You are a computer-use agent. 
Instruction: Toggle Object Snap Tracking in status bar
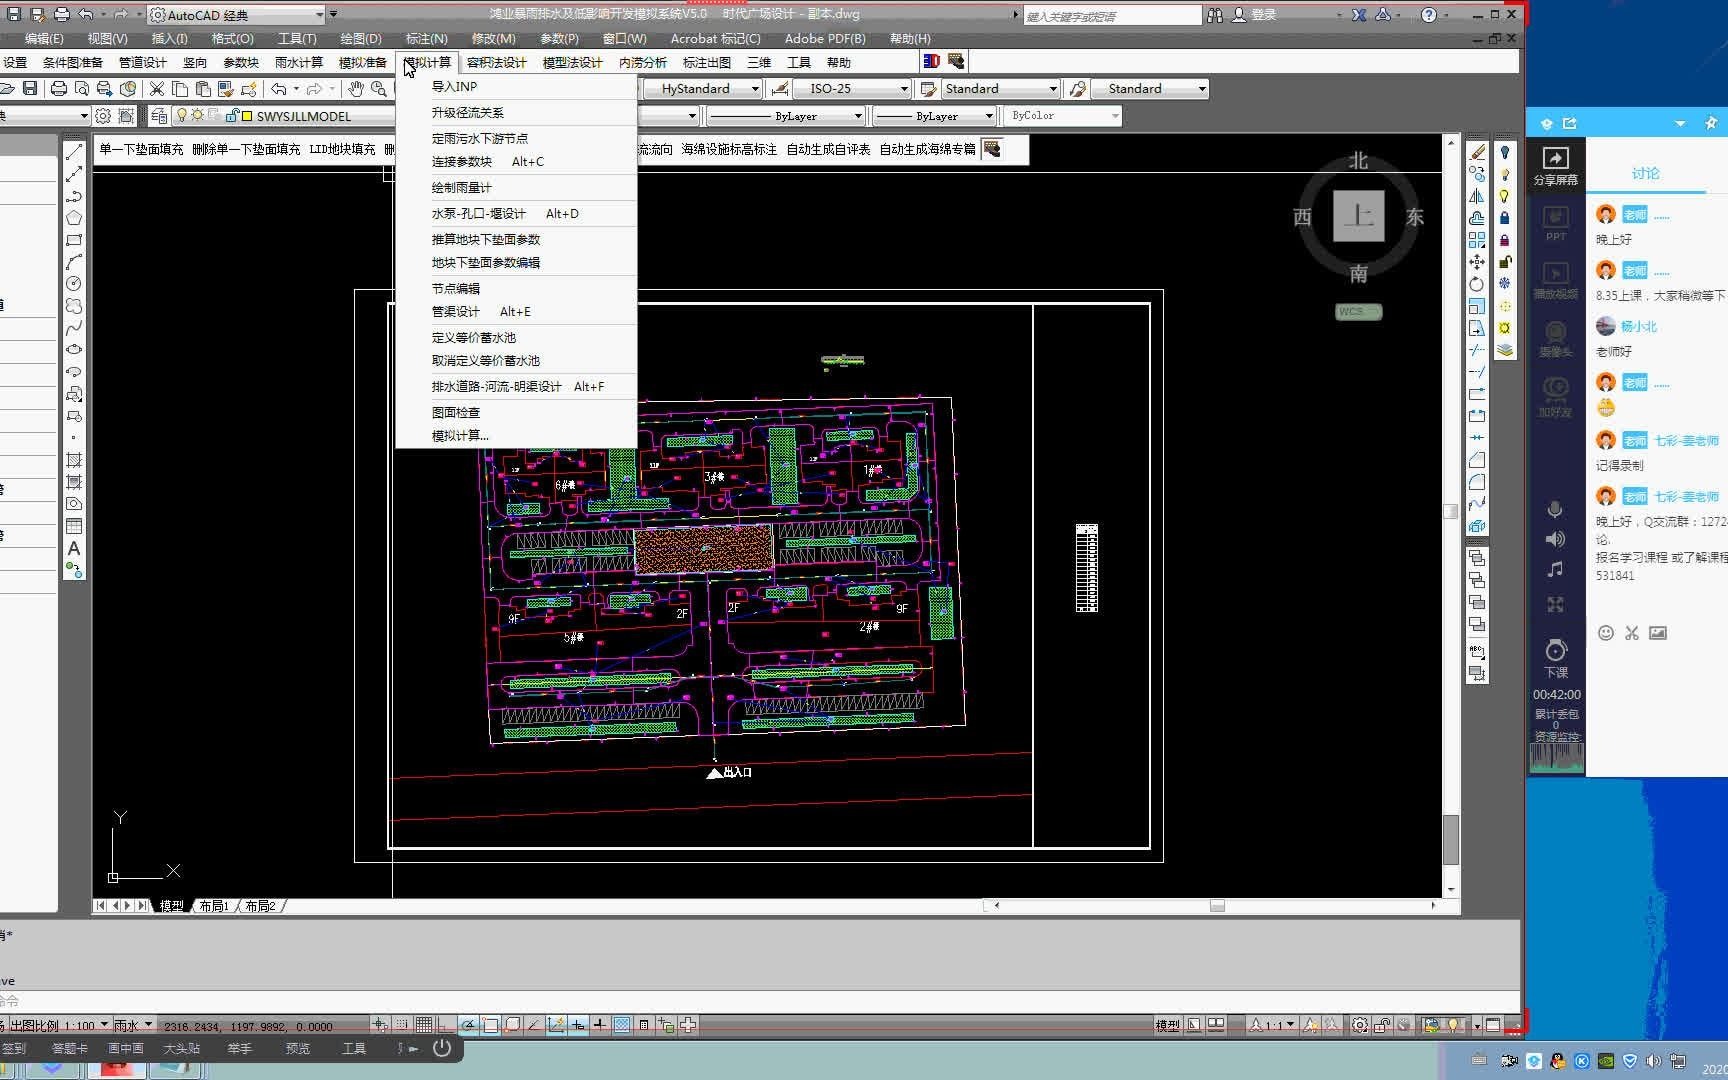[534, 1025]
